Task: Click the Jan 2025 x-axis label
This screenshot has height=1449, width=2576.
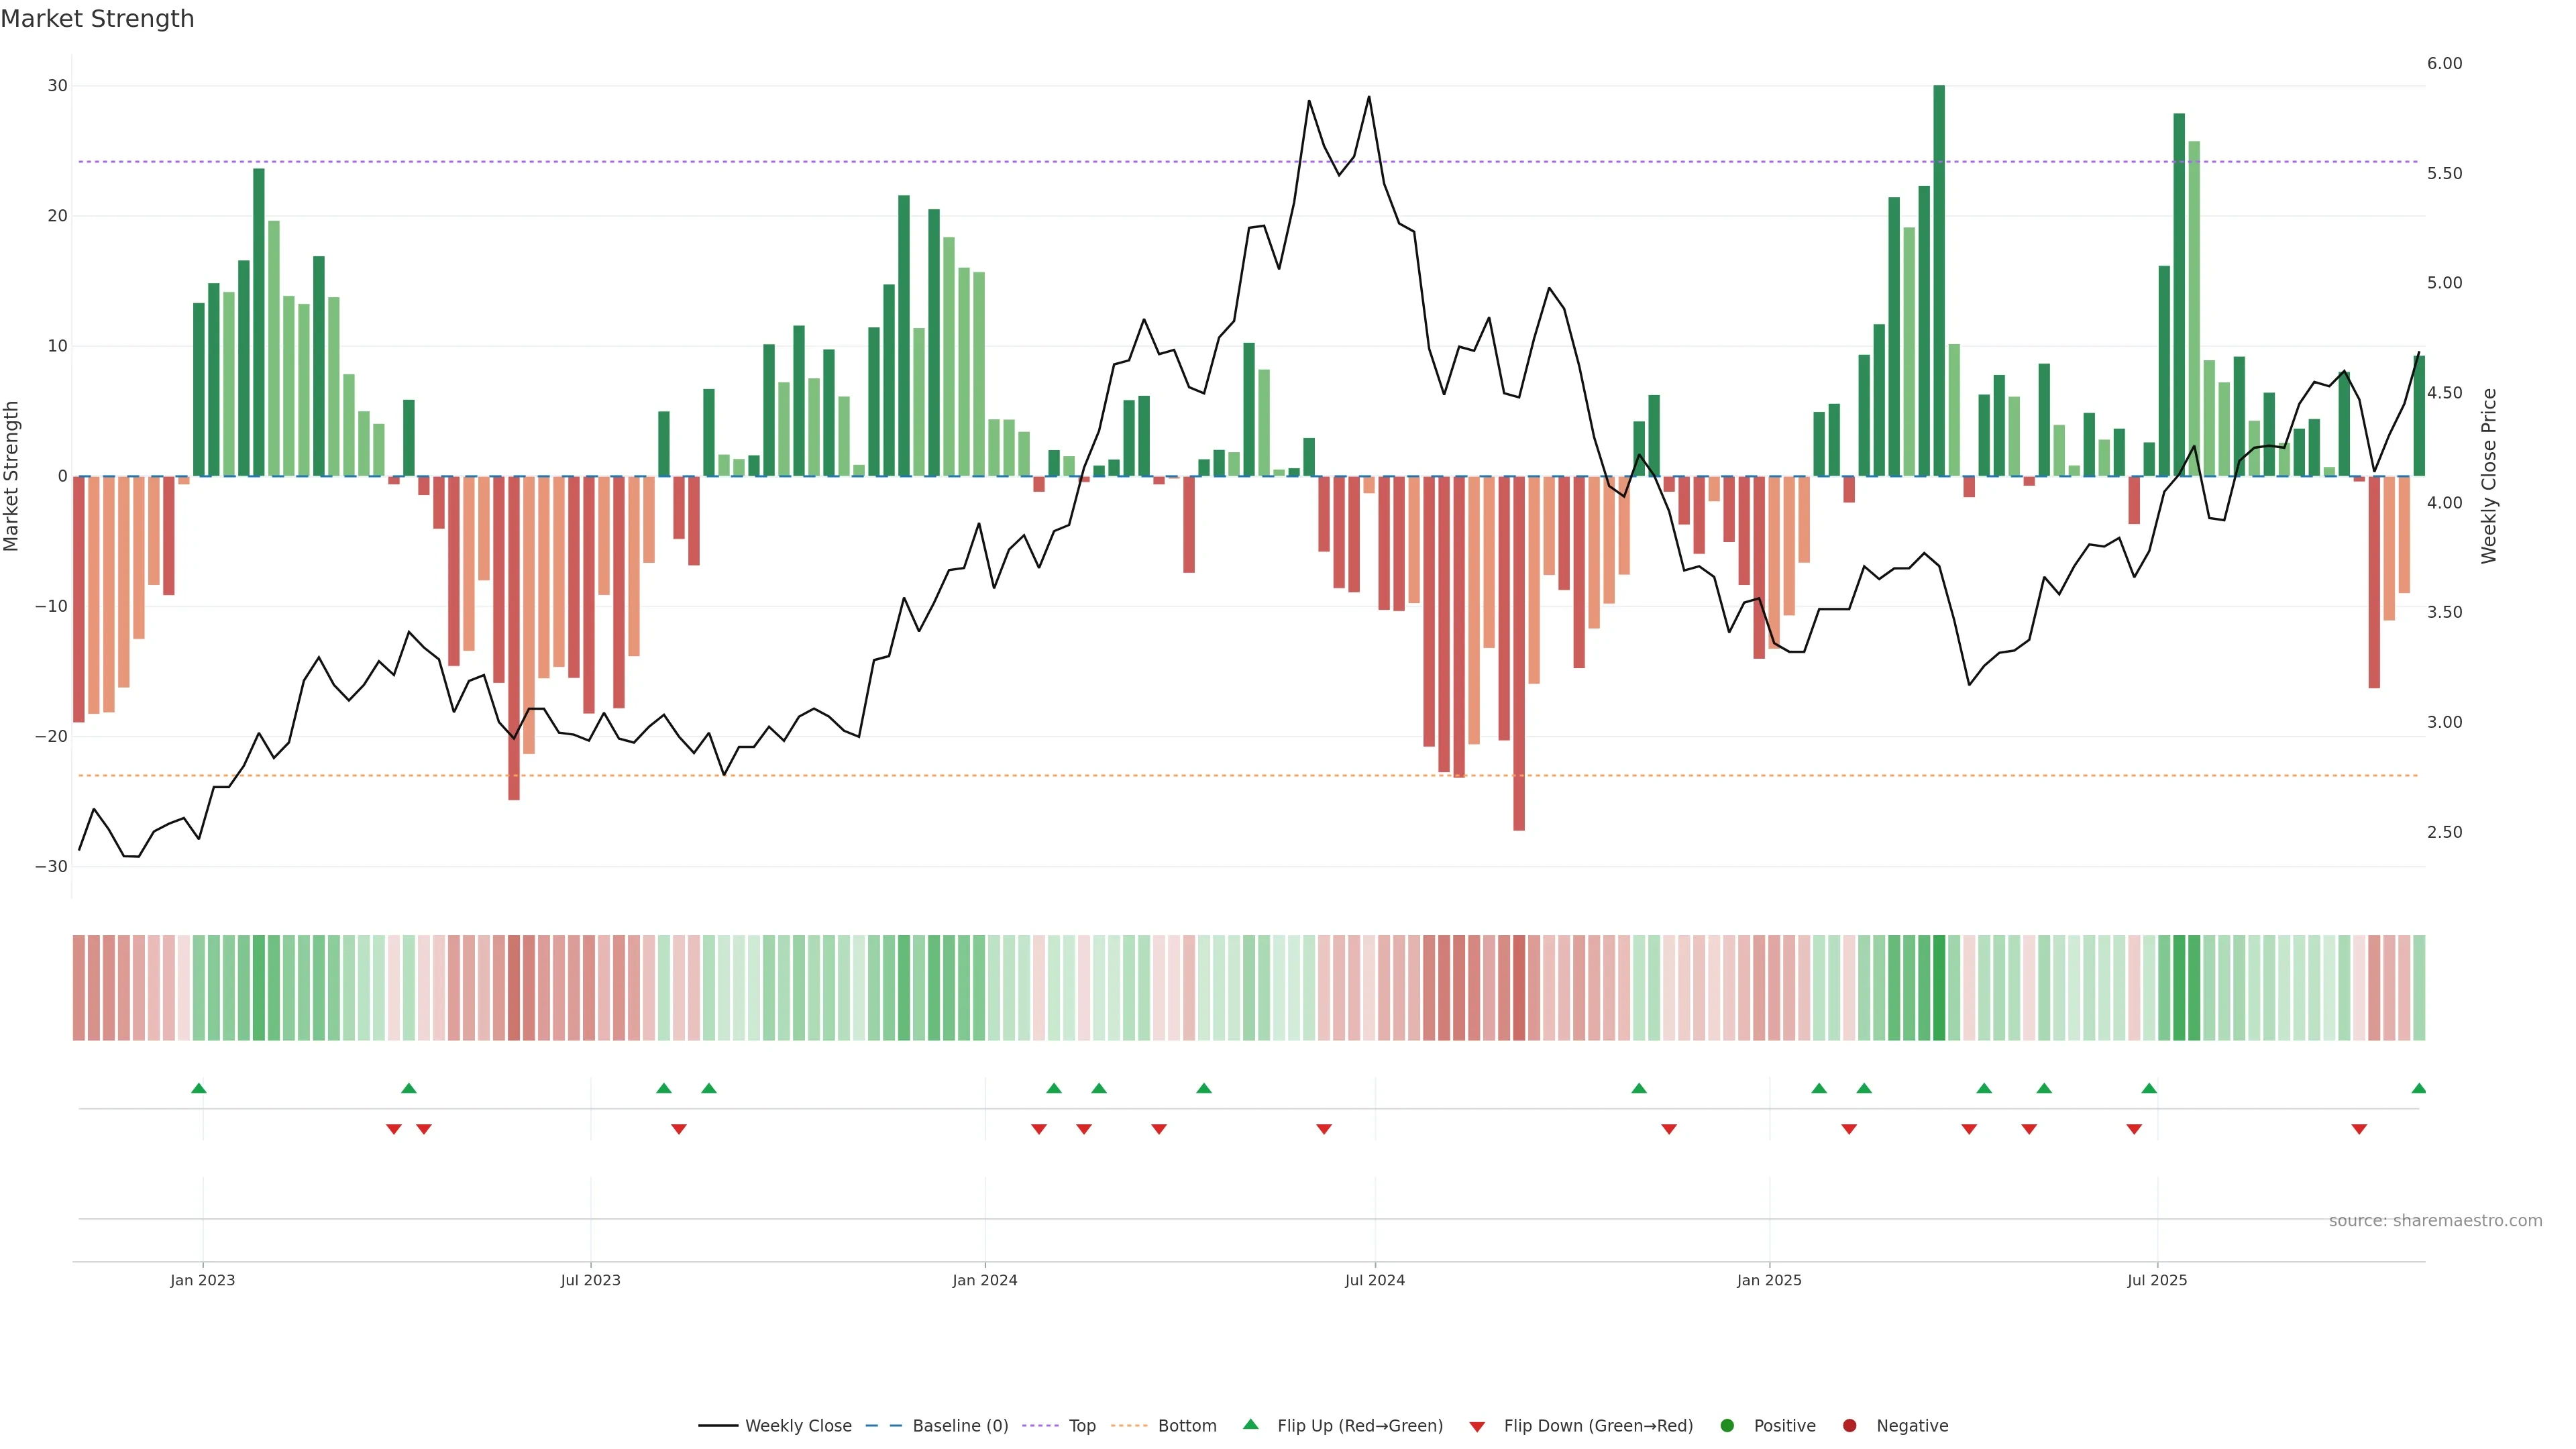Action: [x=1769, y=1280]
